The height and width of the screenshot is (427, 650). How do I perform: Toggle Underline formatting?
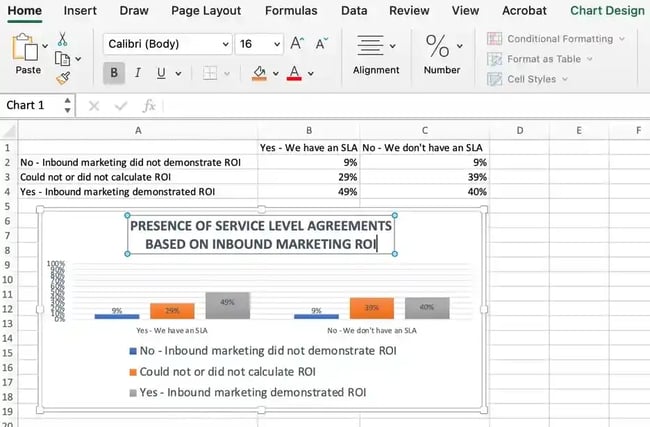[x=161, y=73]
